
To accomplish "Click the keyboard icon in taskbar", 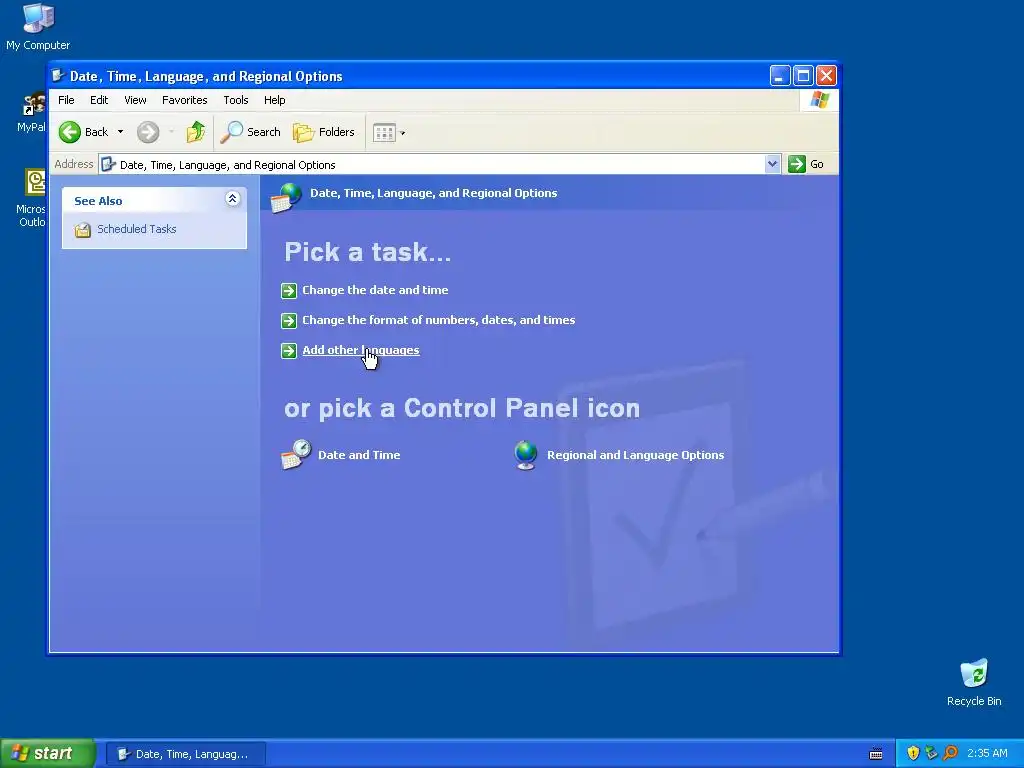I will point(876,754).
